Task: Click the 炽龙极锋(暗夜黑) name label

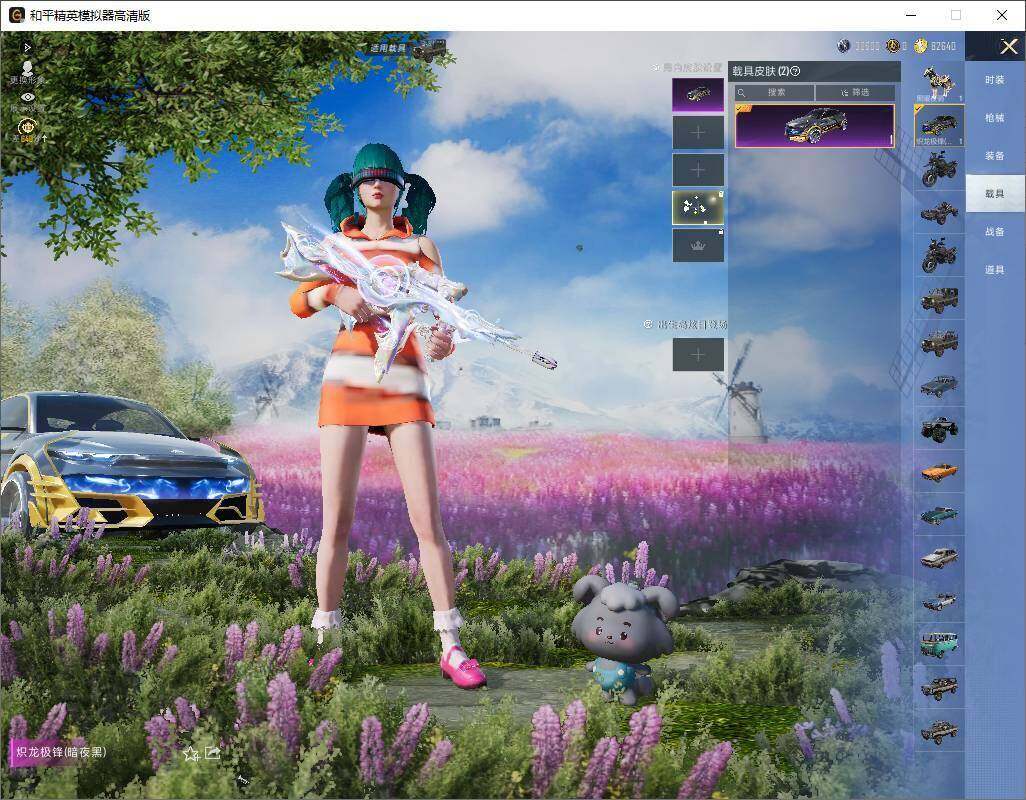Action: [61, 752]
